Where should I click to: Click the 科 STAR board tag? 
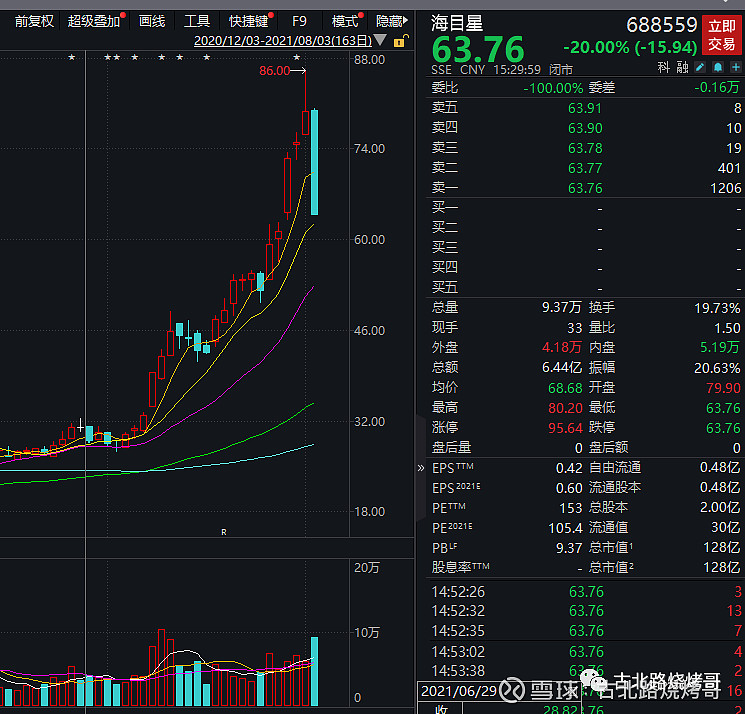click(663, 67)
